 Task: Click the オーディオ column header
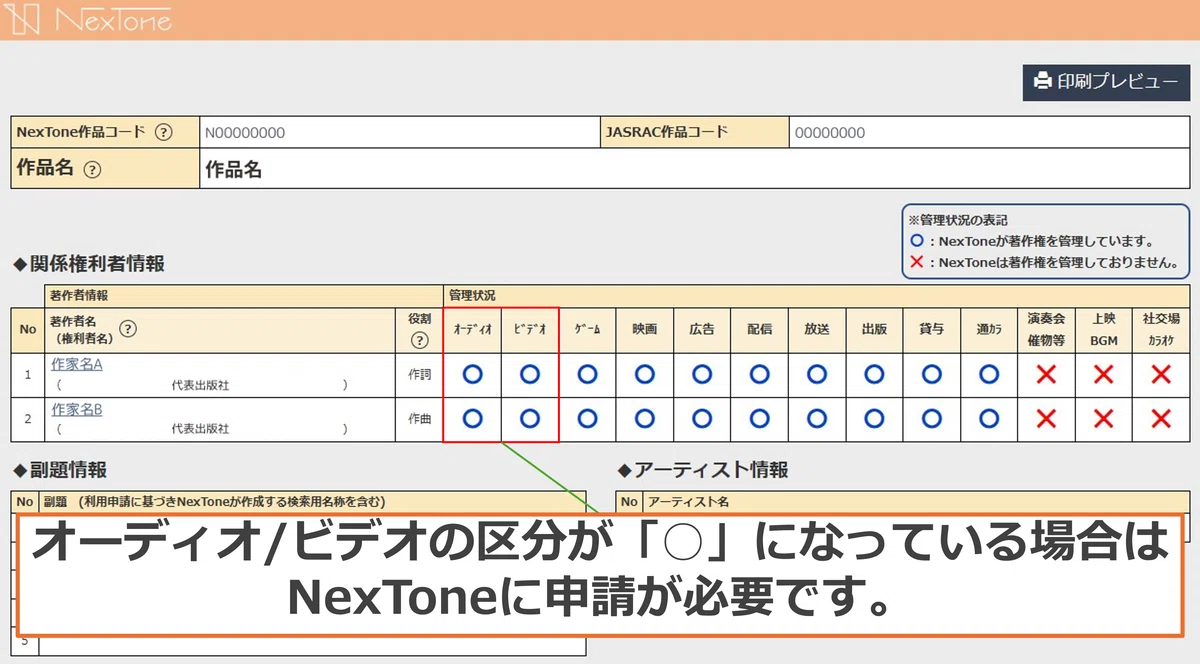coord(473,329)
